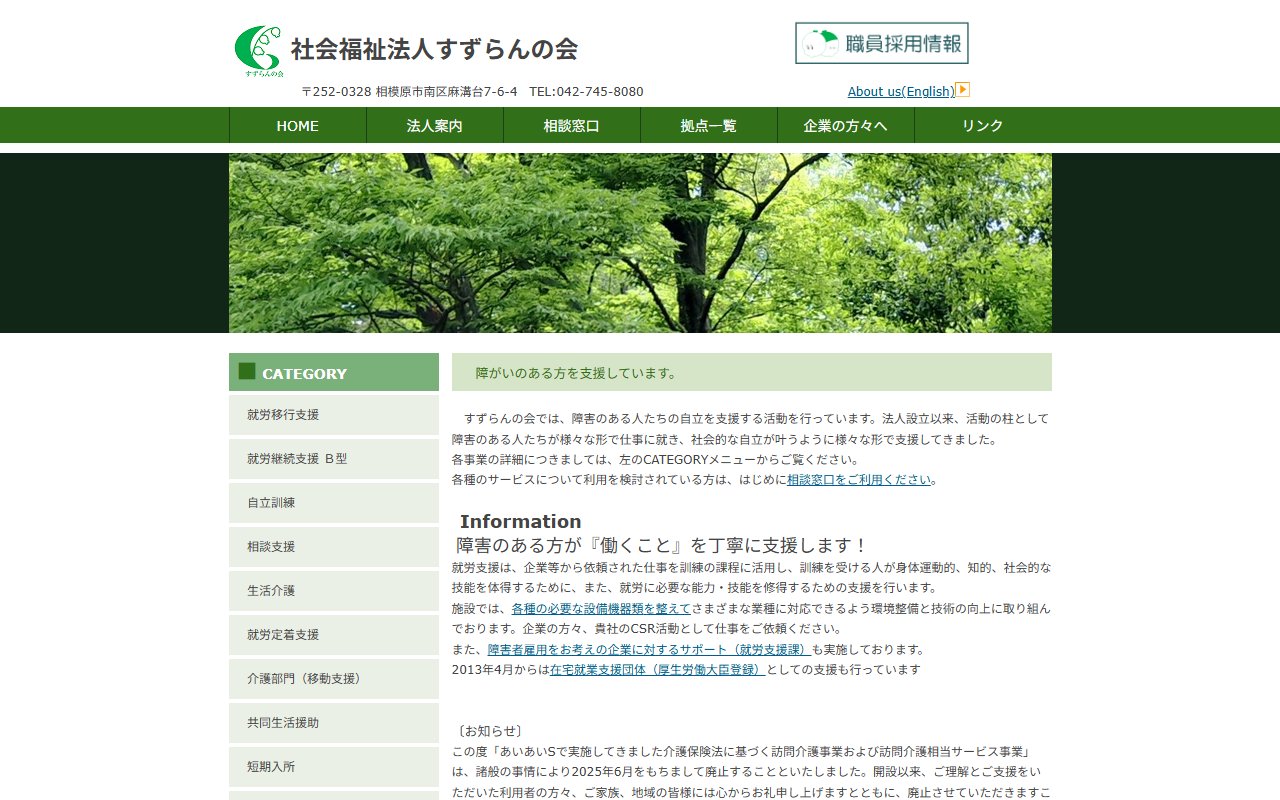Select the 相談支援 category
The height and width of the screenshot is (800, 1280).
[x=334, y=546]
